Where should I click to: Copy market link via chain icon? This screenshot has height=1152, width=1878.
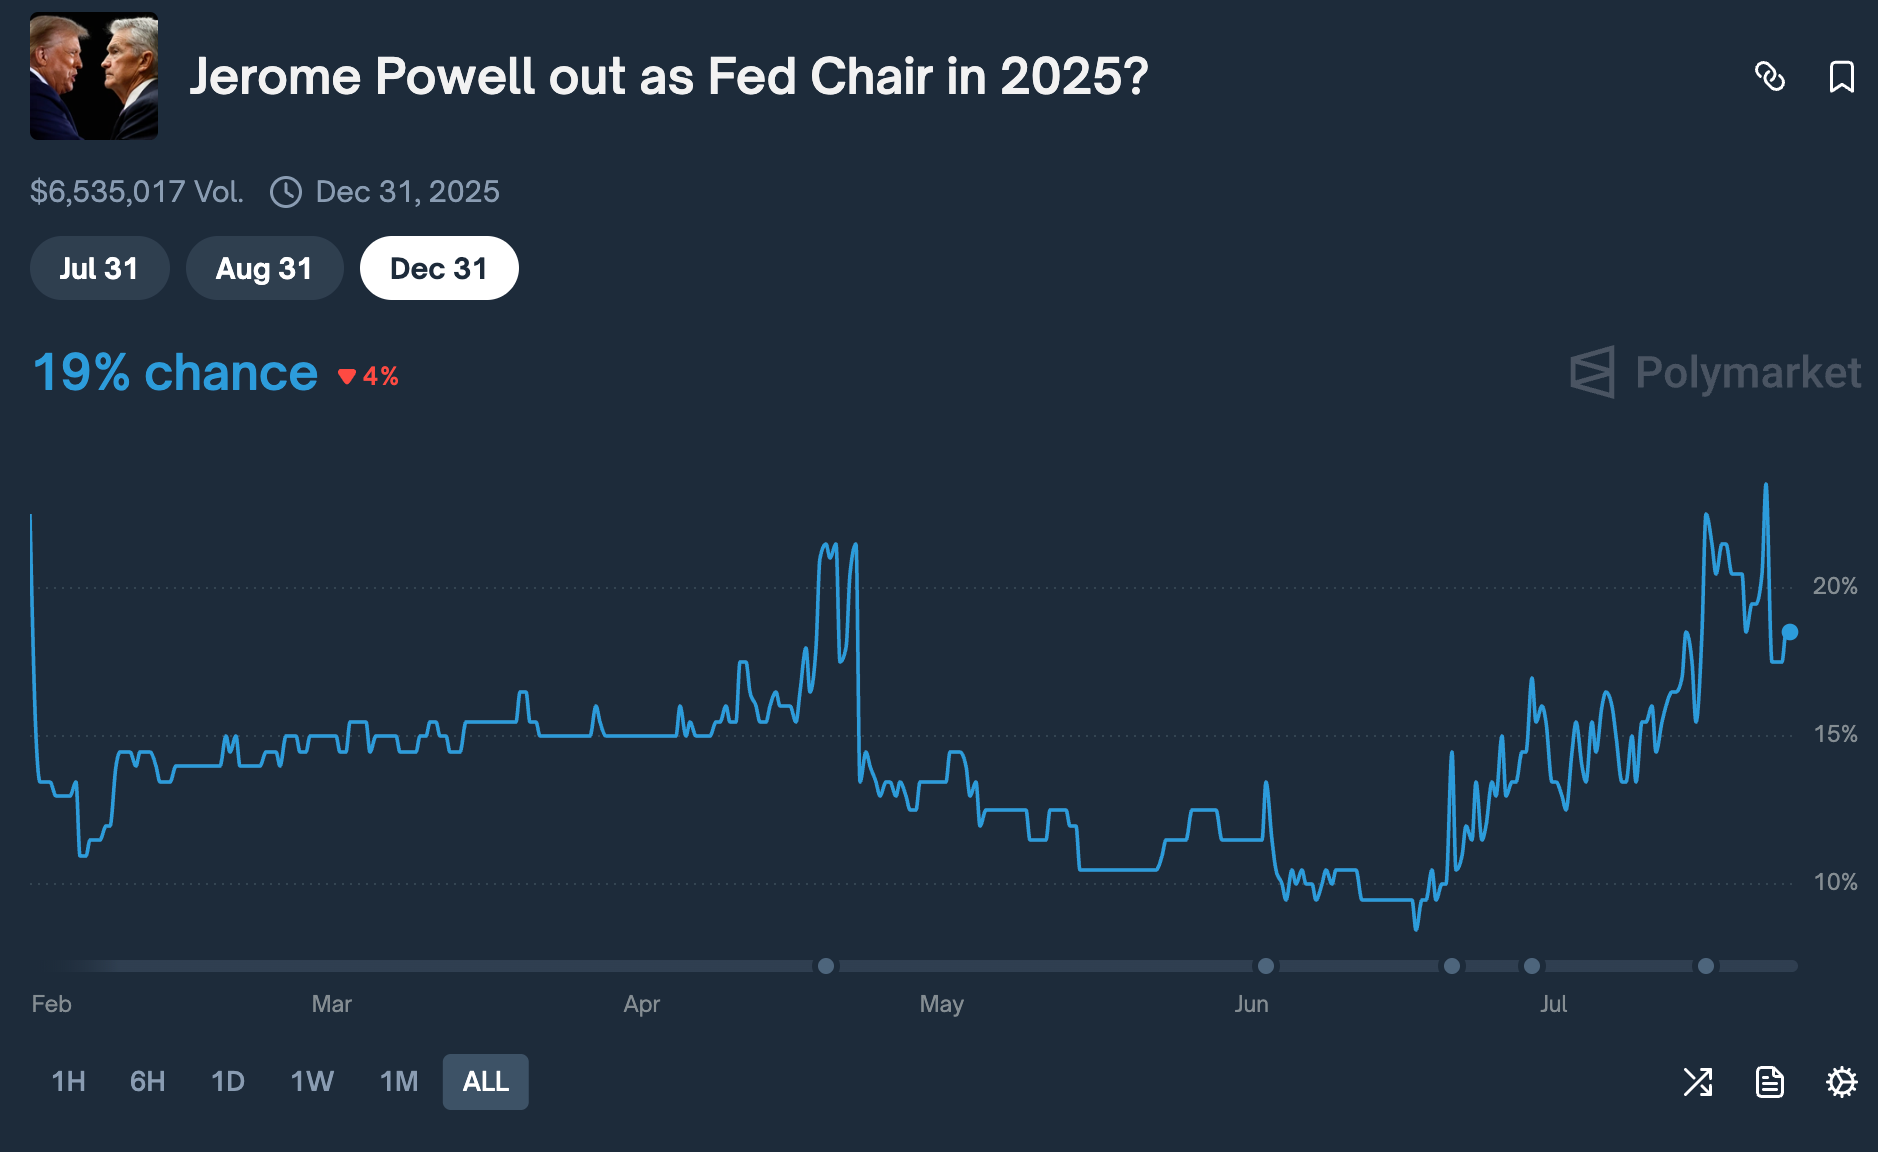tap(1770, 76)
